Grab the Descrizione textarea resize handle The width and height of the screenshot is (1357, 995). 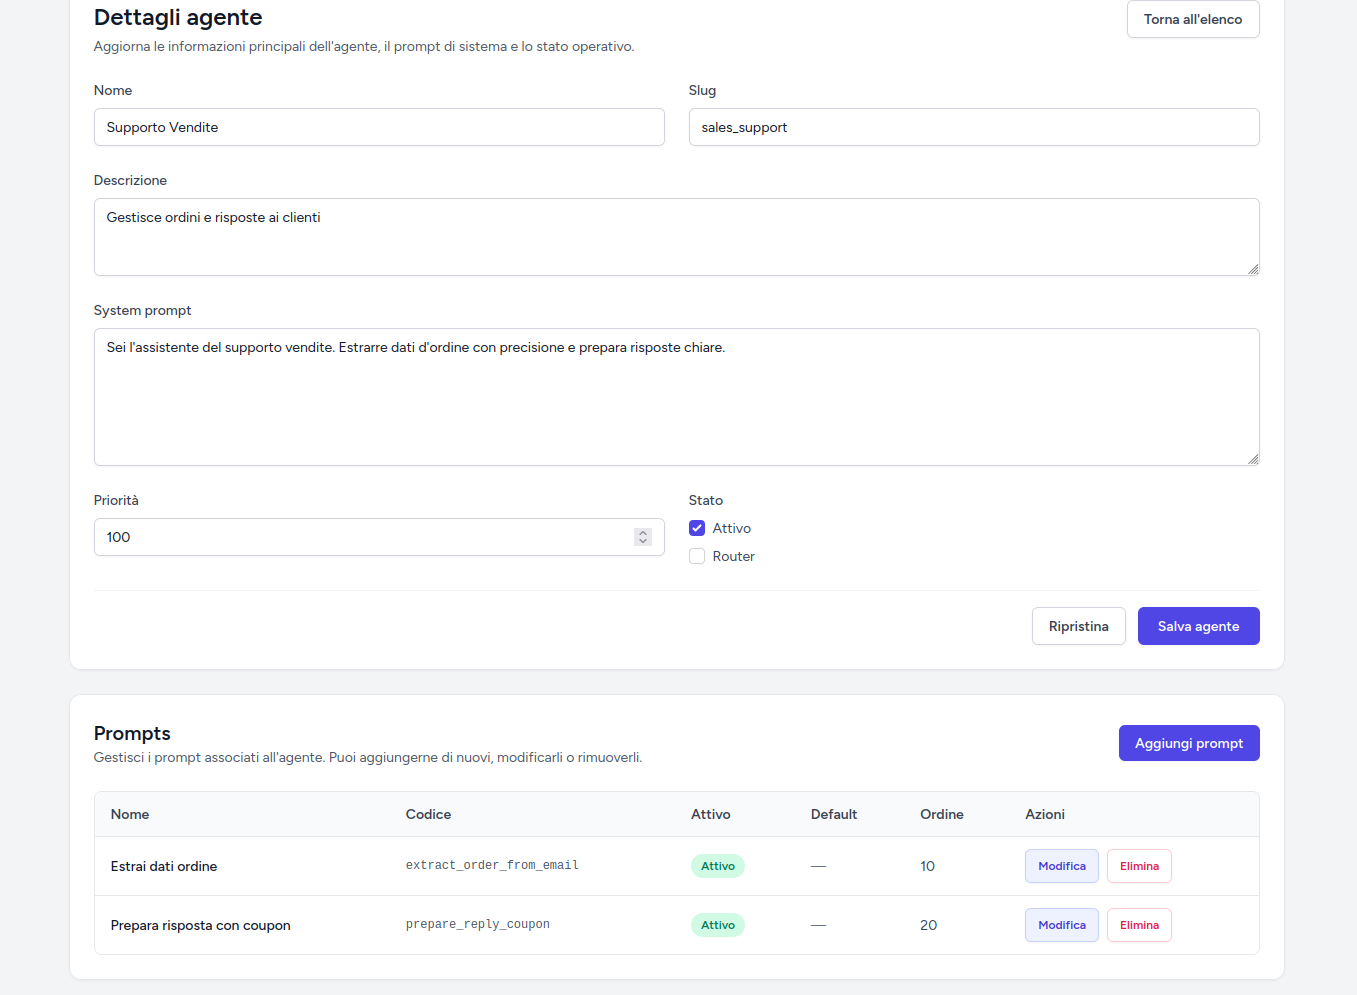click(1253, 269)
